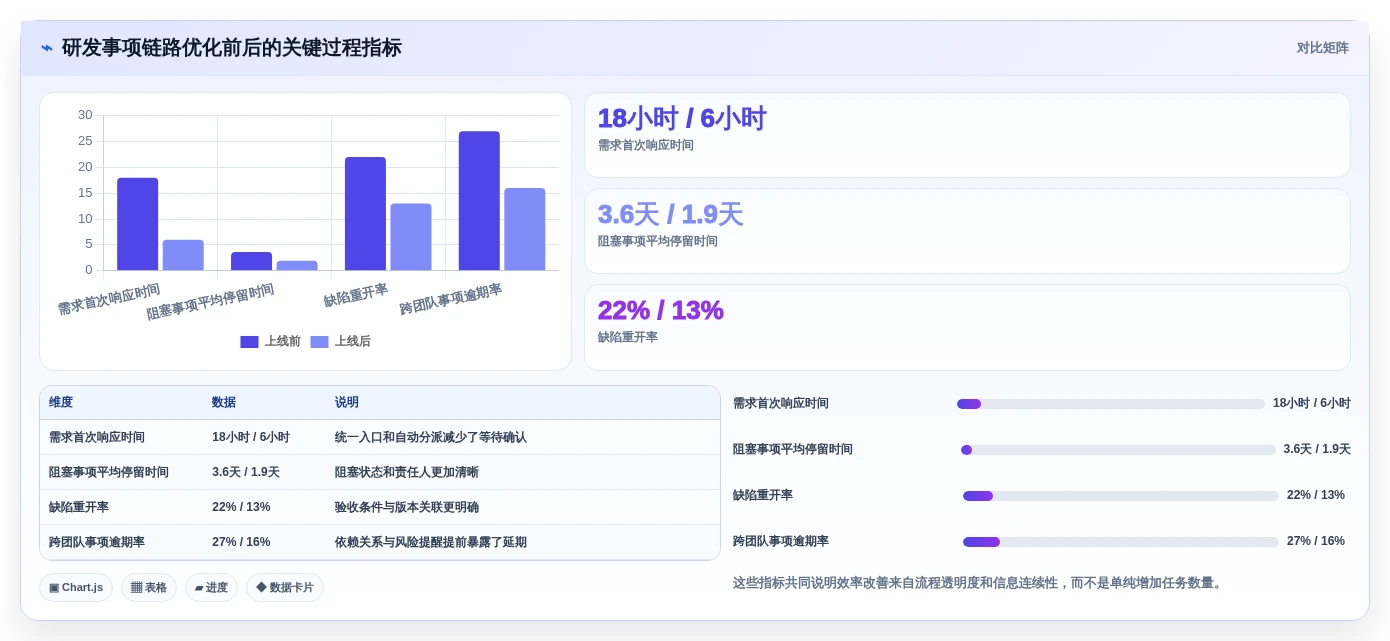The image size is (1390, 641).
Task: Click the 上线后 bar for 需求首次响应时间
Action: point(183,255)
